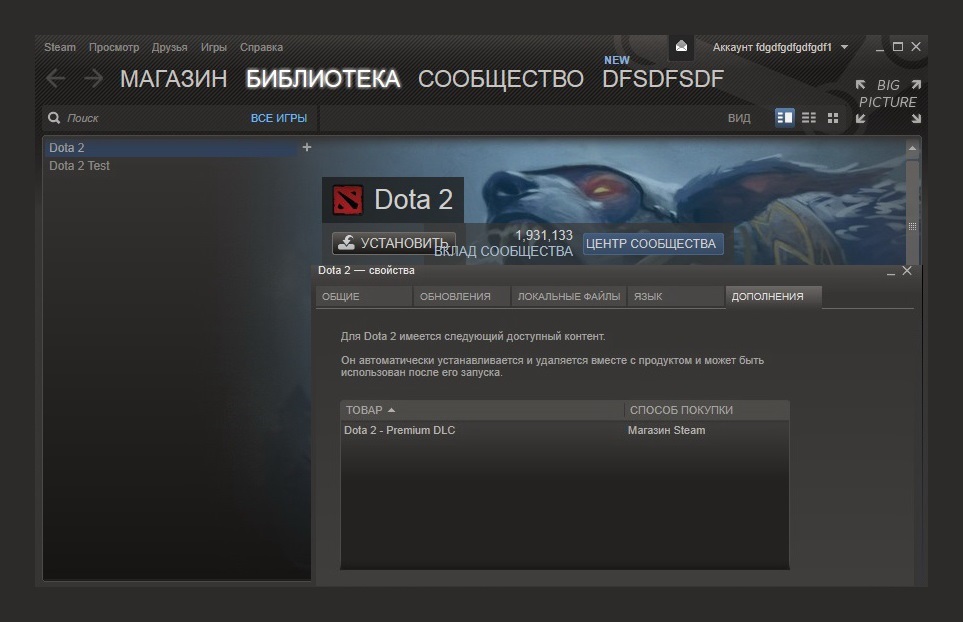
Task: Select Dota 2 - Premium DLC row
Action: (x=564, y=430)
